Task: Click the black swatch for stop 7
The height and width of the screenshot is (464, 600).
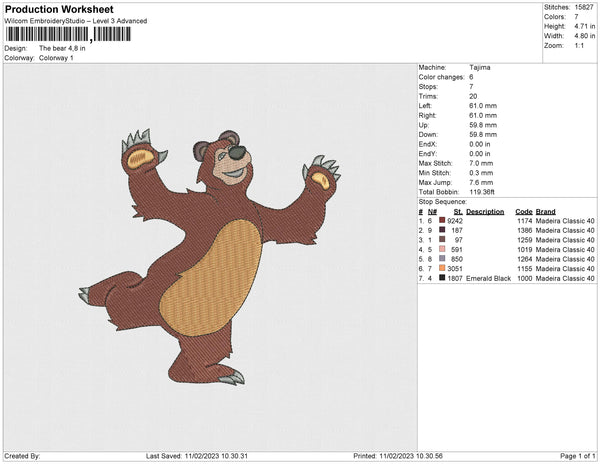Action: 442,278
